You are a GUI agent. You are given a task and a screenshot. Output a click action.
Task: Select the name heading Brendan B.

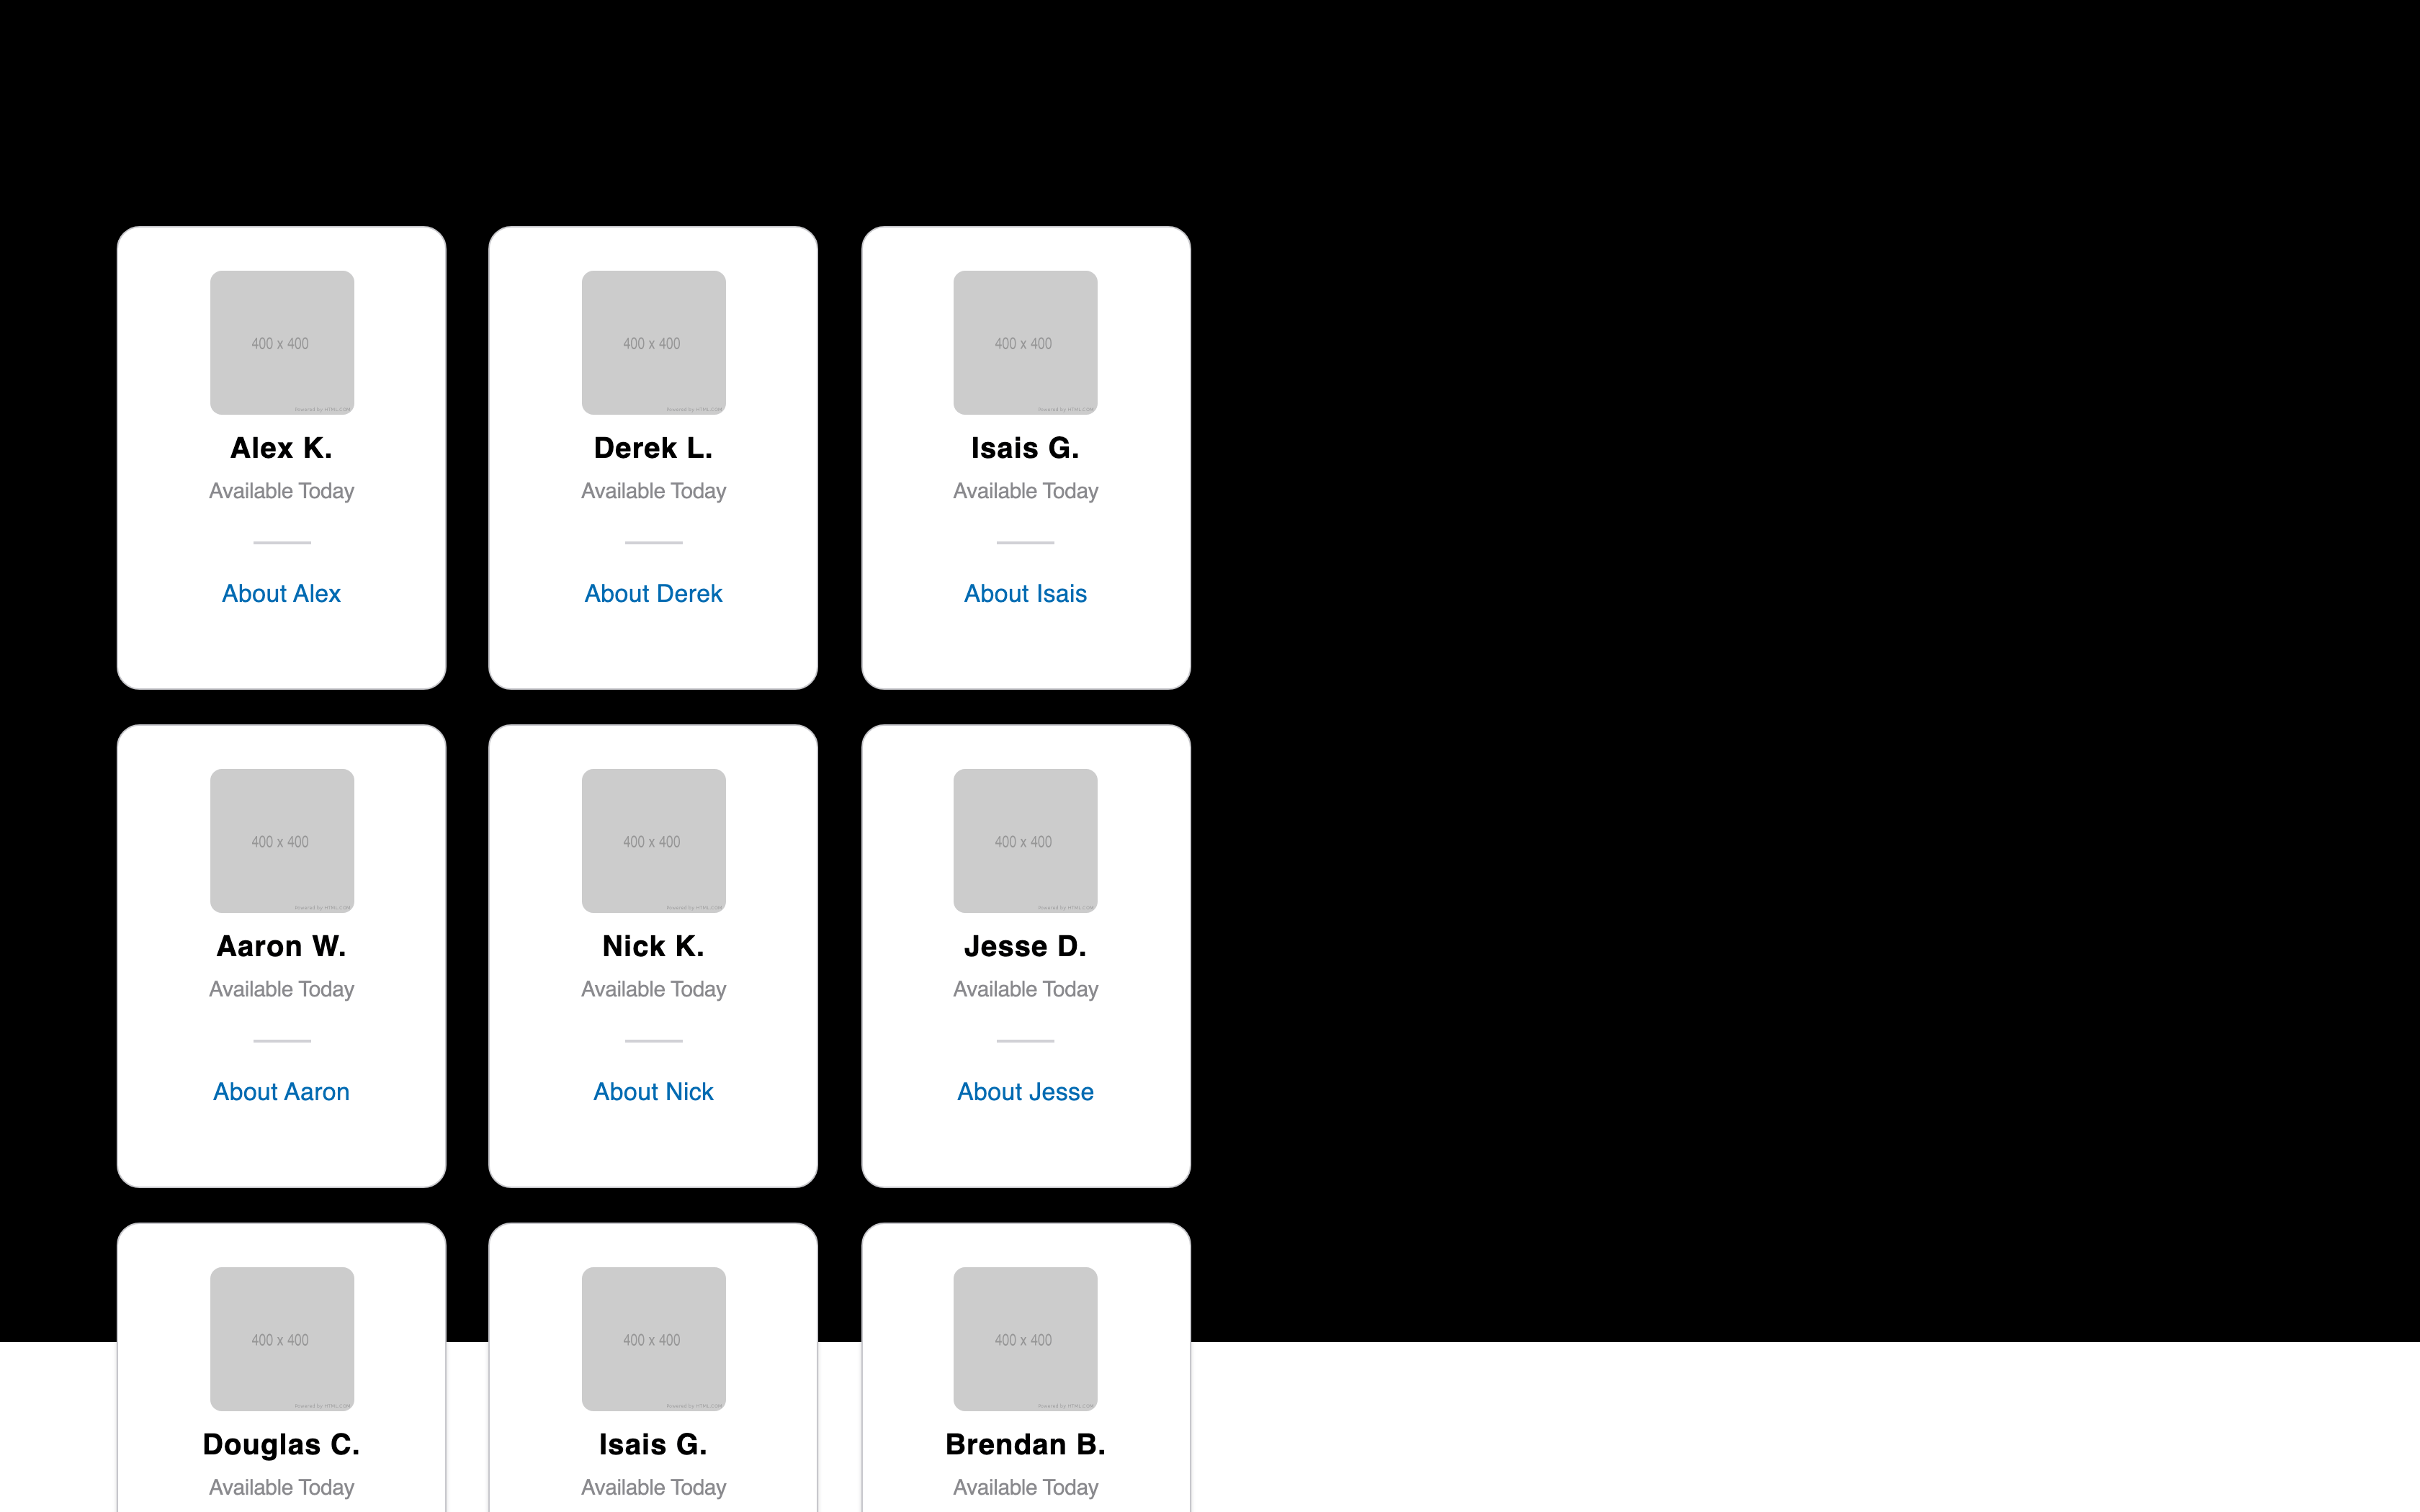[1025, 1444]
